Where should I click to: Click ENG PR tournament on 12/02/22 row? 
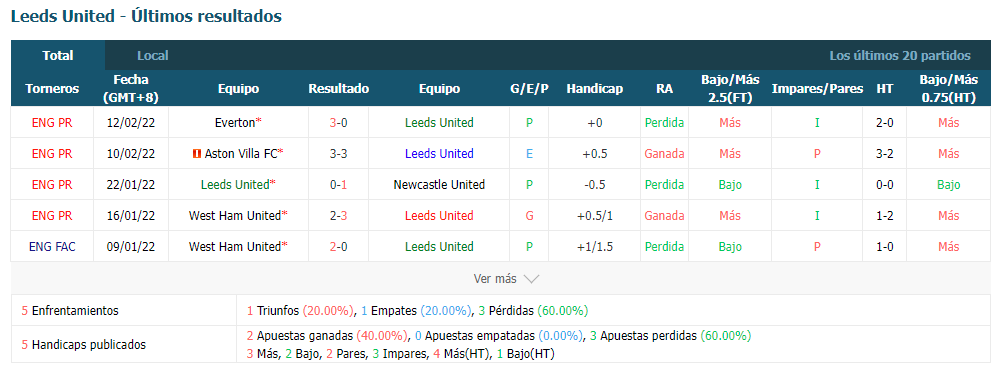(52, 122)
